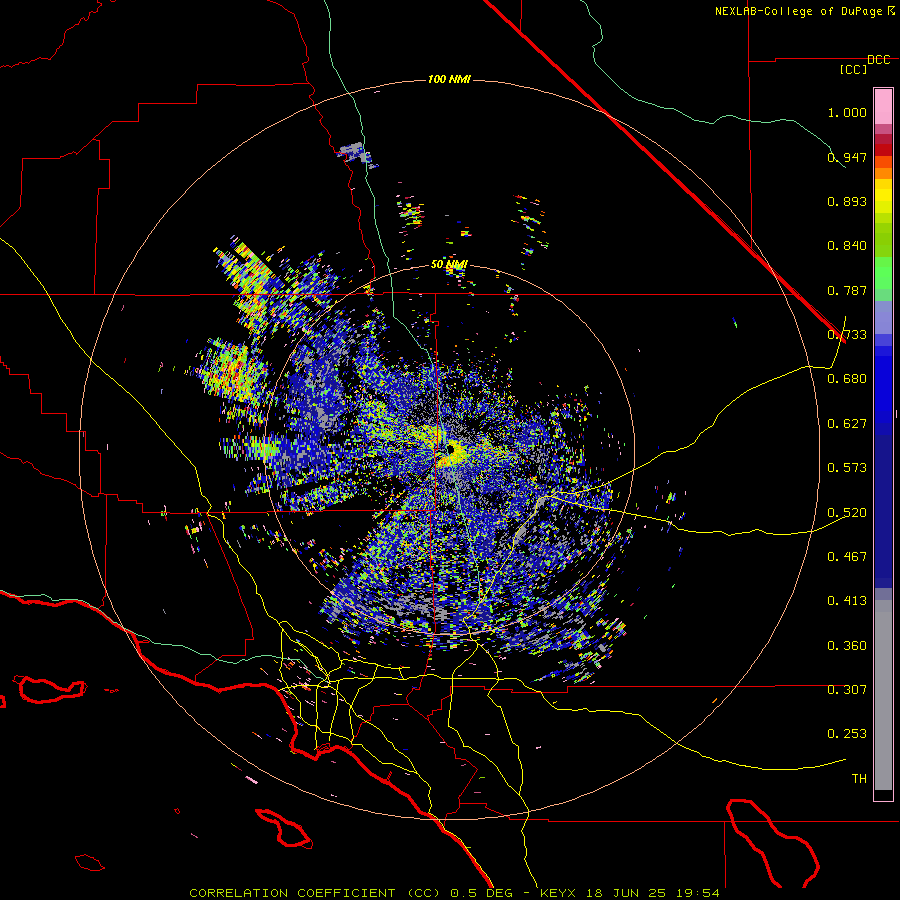Screen dimensions: 900x900
Task: Select the 0.627 scale value
Action: (x=847, y=424)
